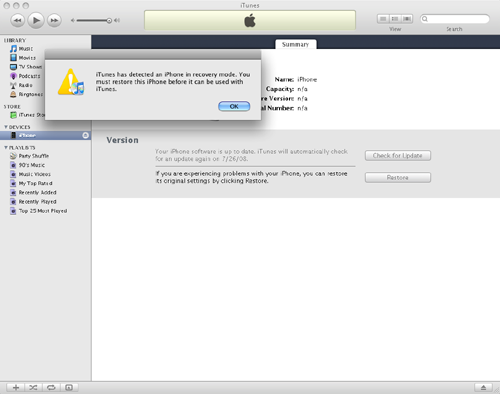Click the Play button
500x394 pixels.
36,20
